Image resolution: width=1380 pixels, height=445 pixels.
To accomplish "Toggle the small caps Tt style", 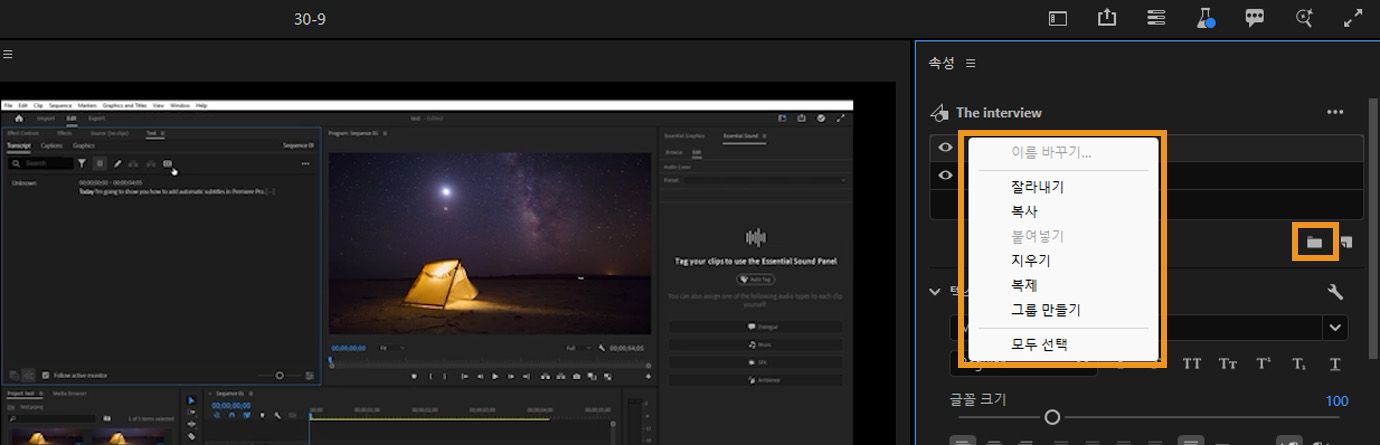I will click(x=1228, y=364).
